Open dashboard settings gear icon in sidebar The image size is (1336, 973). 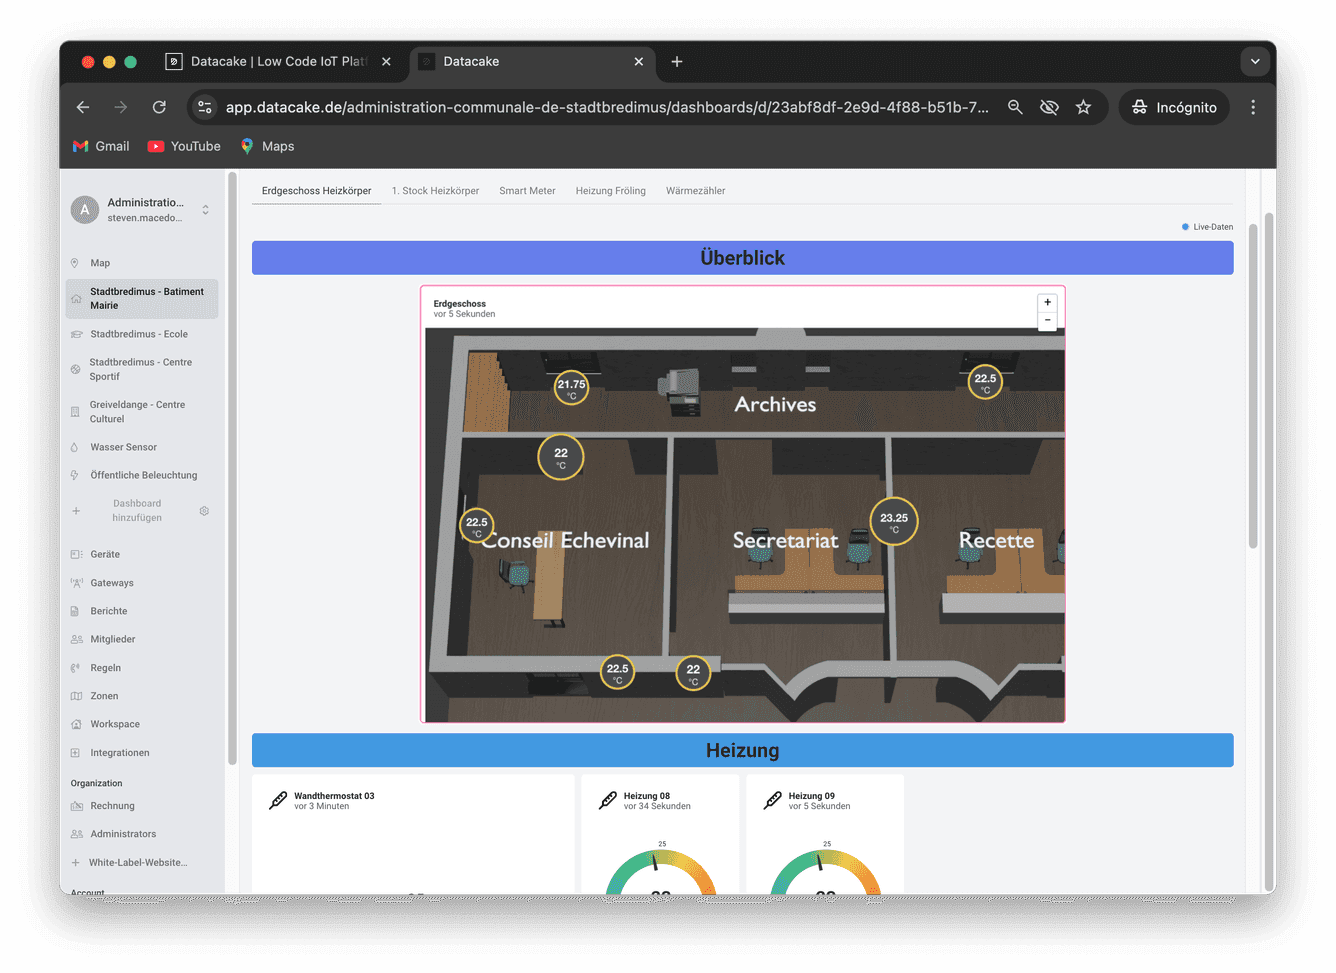(x=204, y=511)
